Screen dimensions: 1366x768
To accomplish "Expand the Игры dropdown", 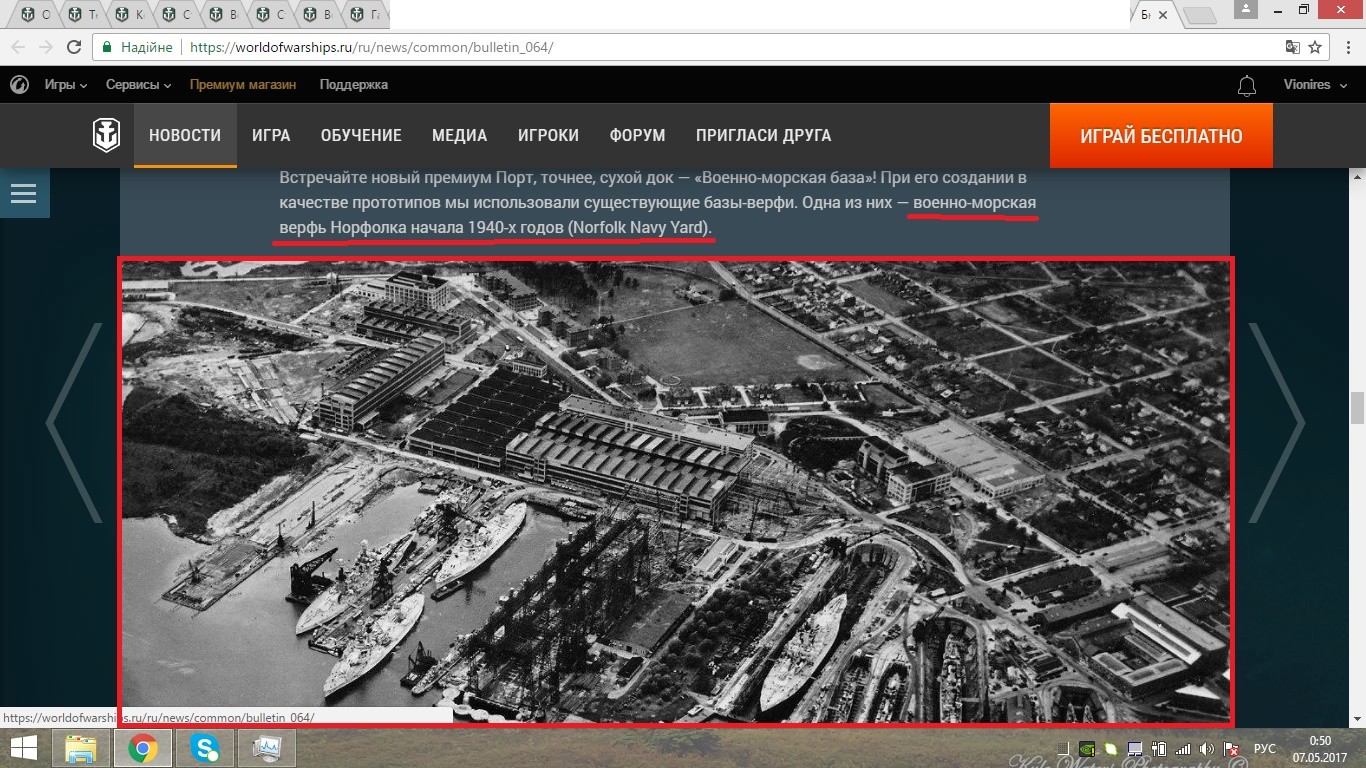I will pyautogui.click(x=66, y=85).
